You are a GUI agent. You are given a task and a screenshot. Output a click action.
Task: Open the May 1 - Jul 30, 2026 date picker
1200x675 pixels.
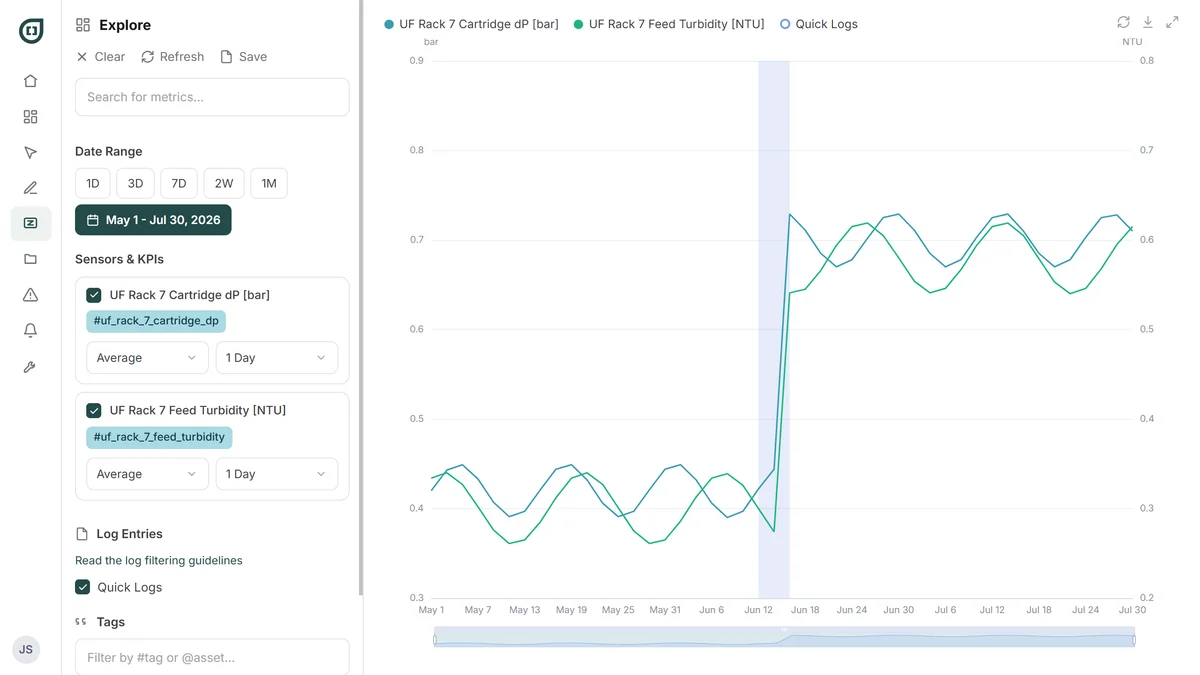tap(153, 220)
